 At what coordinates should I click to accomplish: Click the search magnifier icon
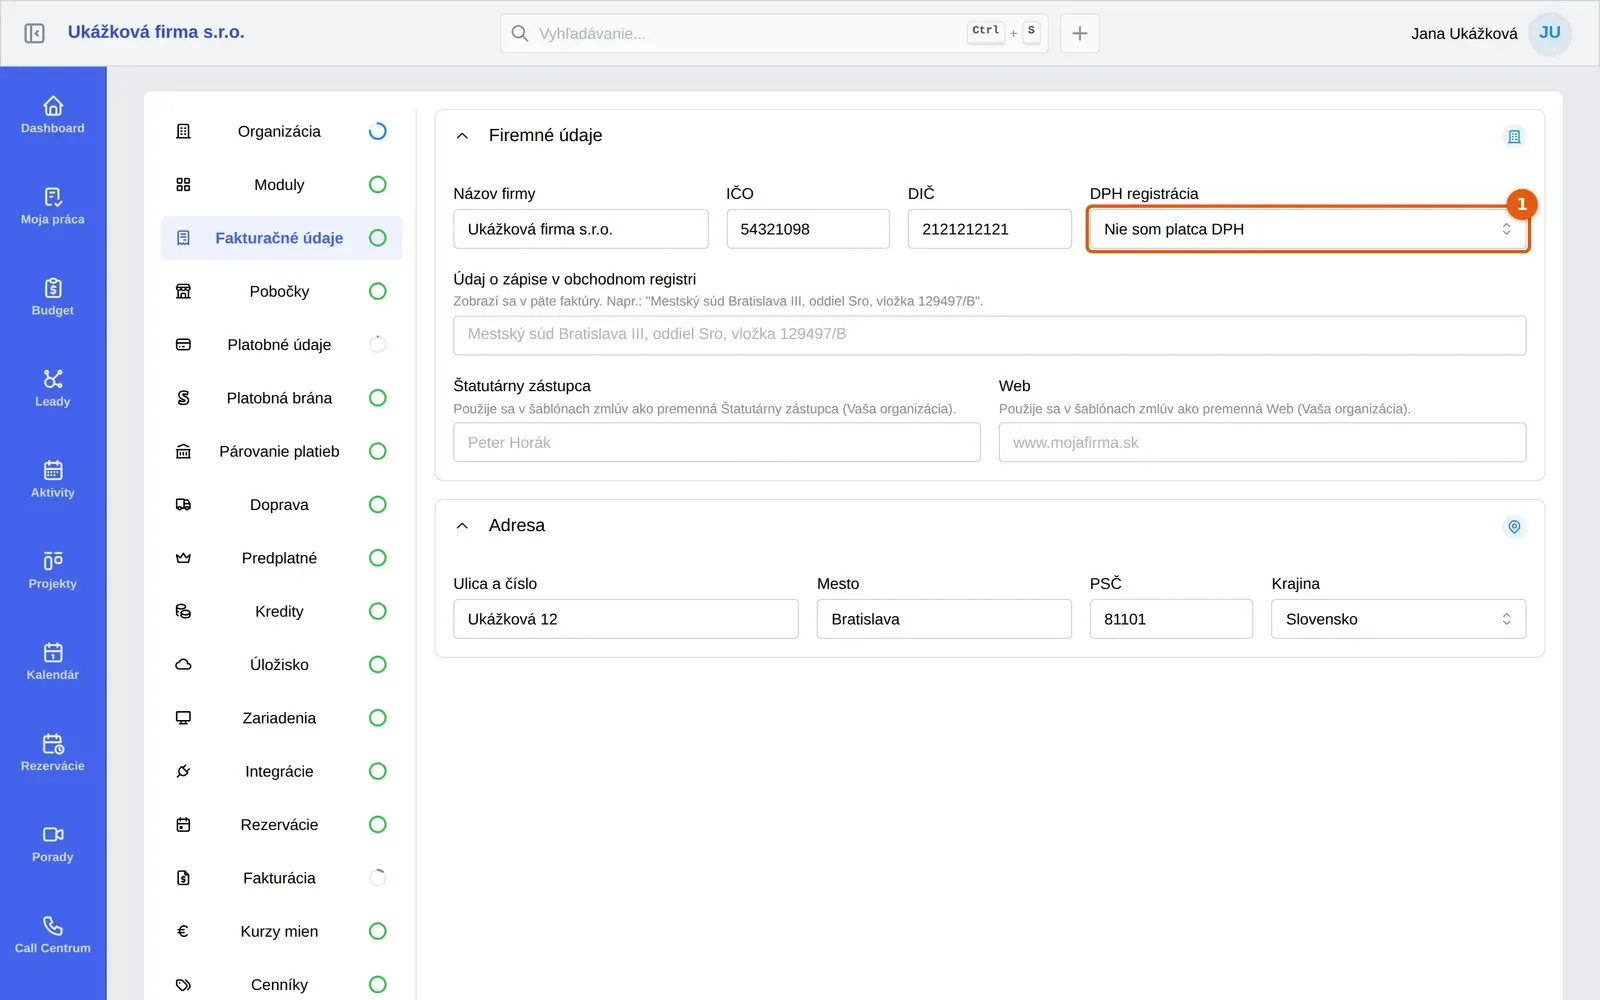pyautogui.click(x=519, y=33)
